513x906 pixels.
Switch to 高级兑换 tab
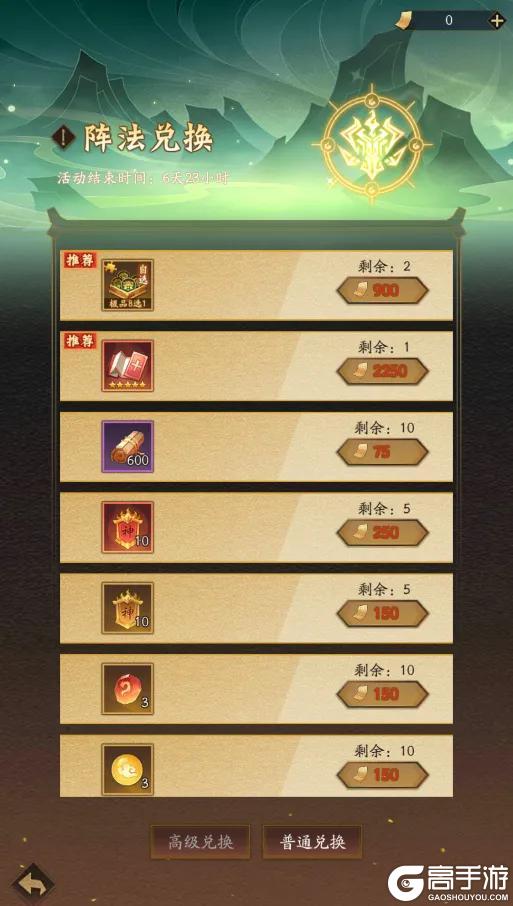(x=200, y=842)
